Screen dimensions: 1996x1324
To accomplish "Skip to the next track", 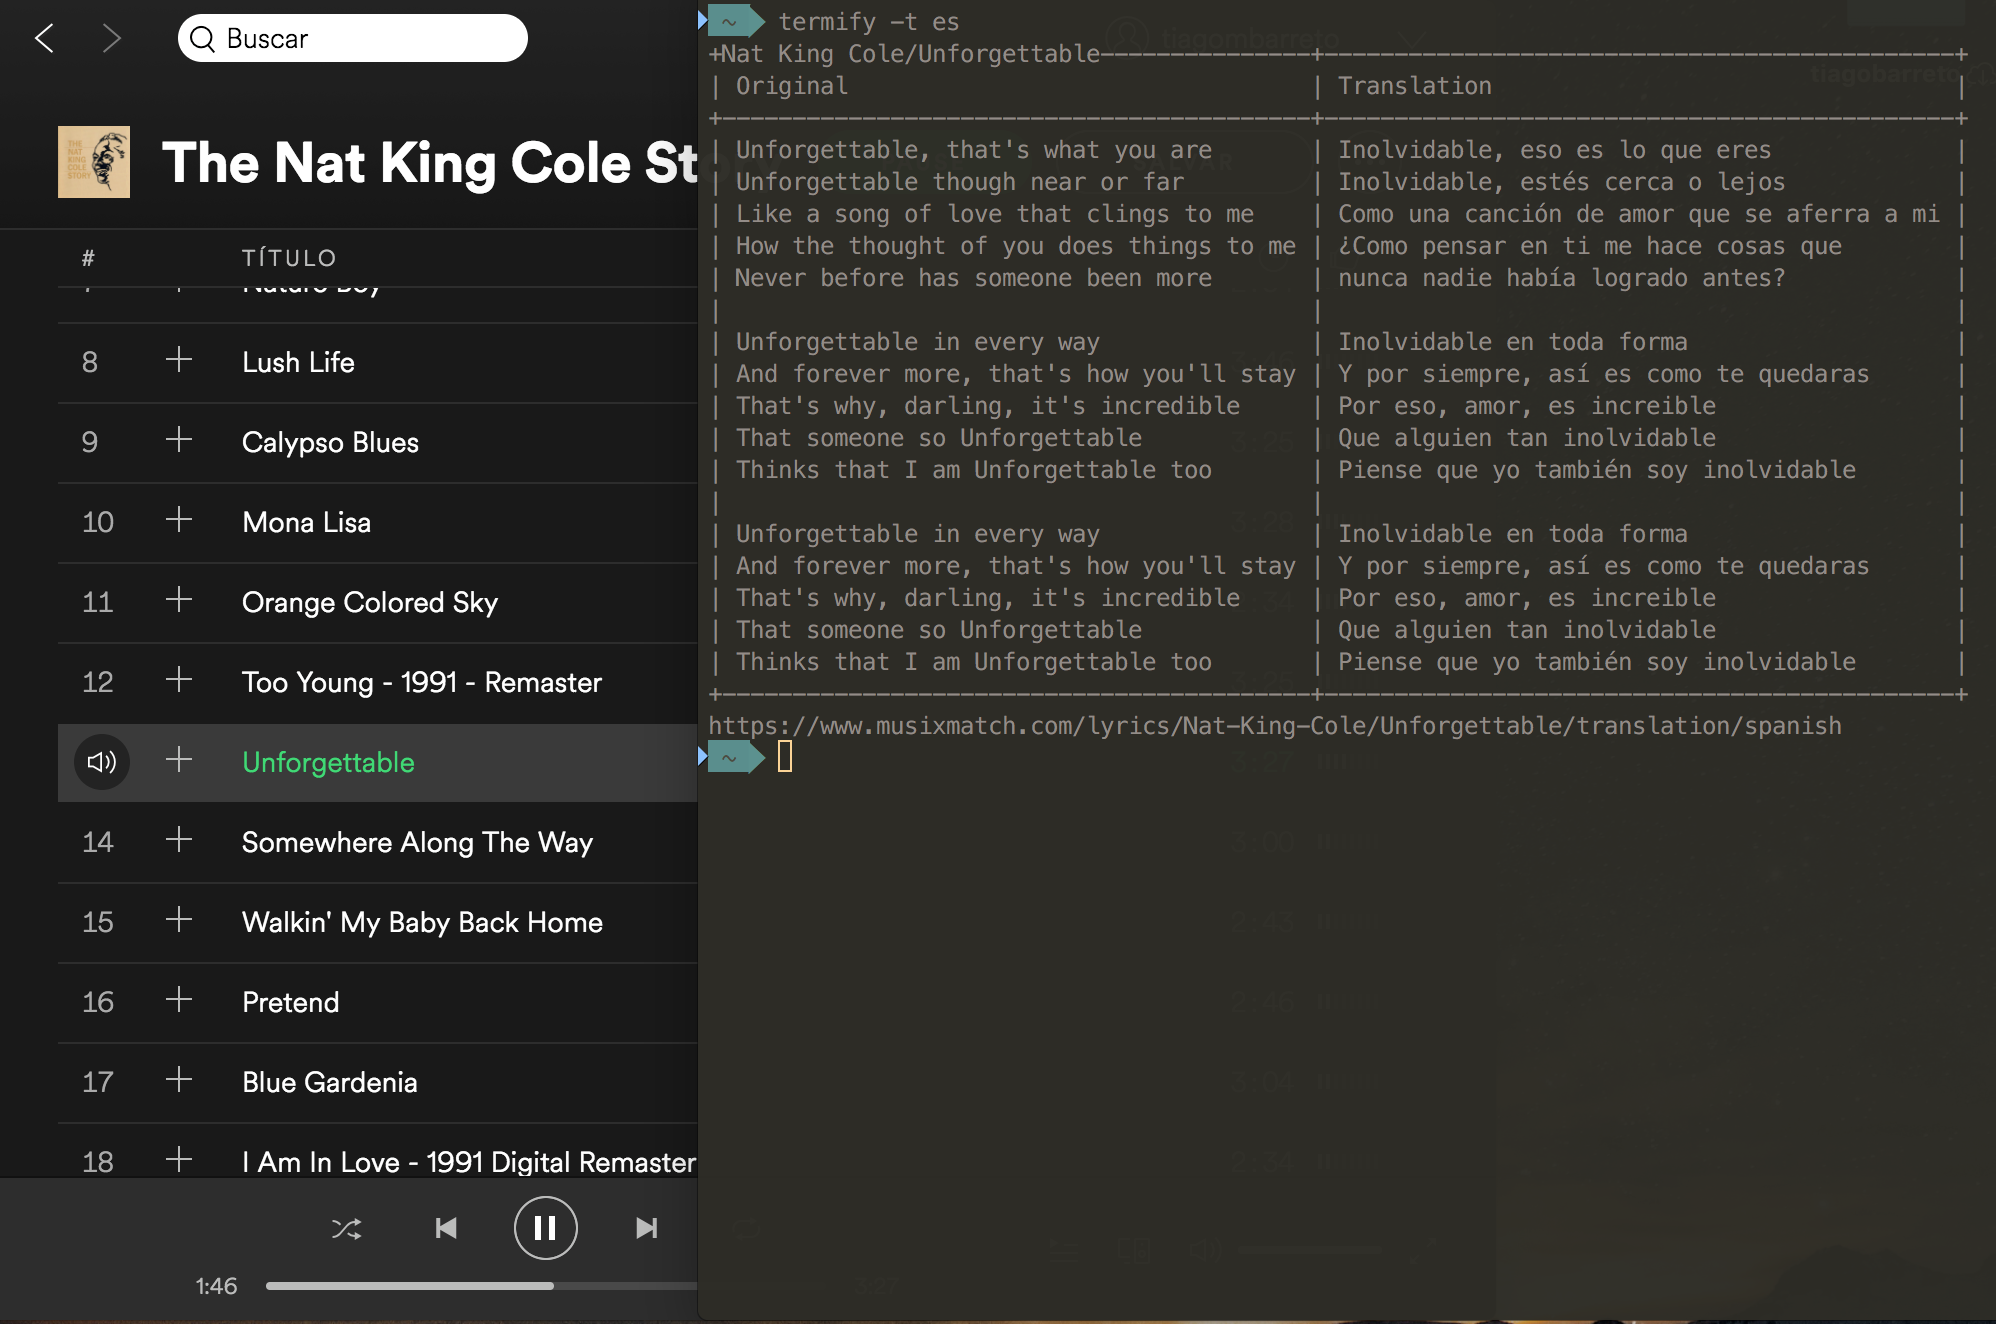I will click(646, 1228).
